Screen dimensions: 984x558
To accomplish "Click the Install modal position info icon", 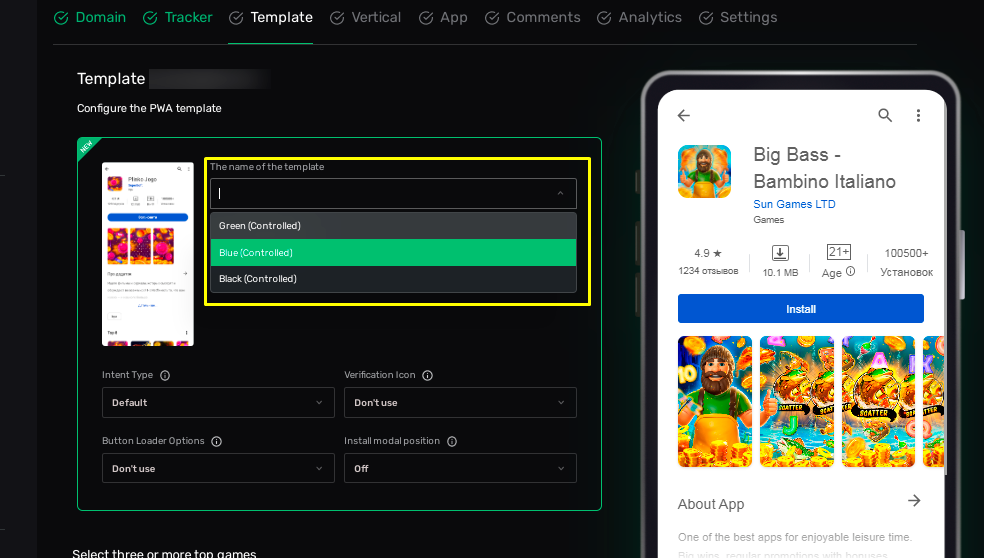I will pyautogui.click(x=451, y=442).
